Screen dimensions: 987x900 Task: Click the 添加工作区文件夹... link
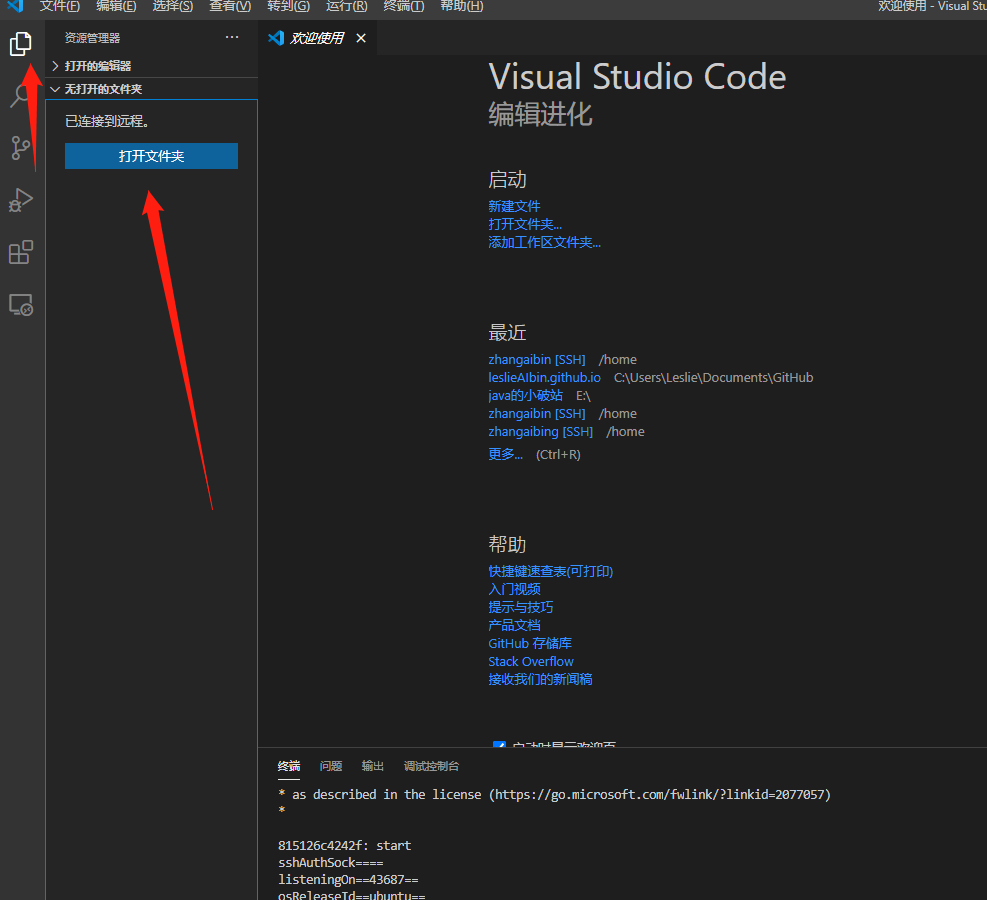tap(544, 242)
